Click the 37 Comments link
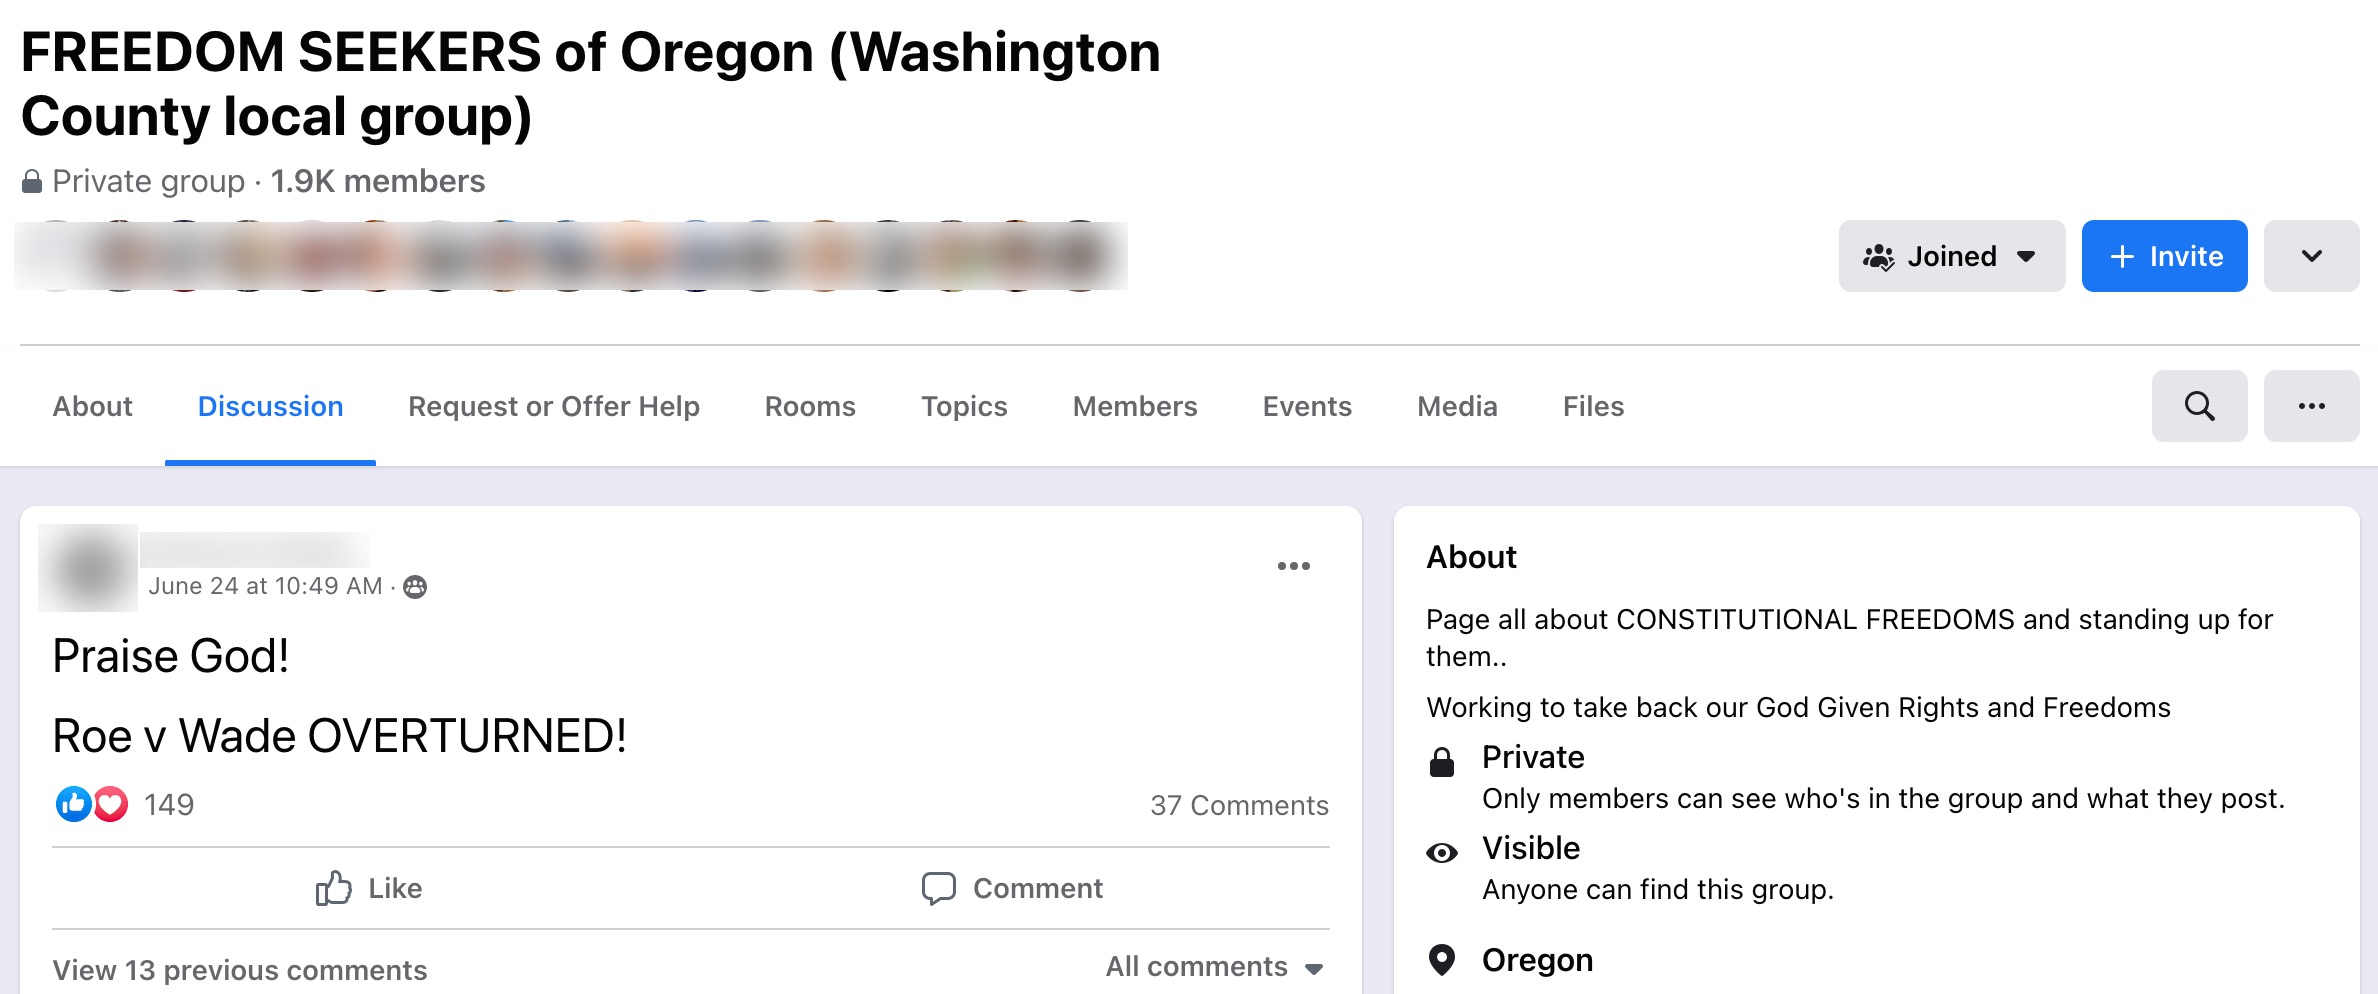 [1240, 805]
